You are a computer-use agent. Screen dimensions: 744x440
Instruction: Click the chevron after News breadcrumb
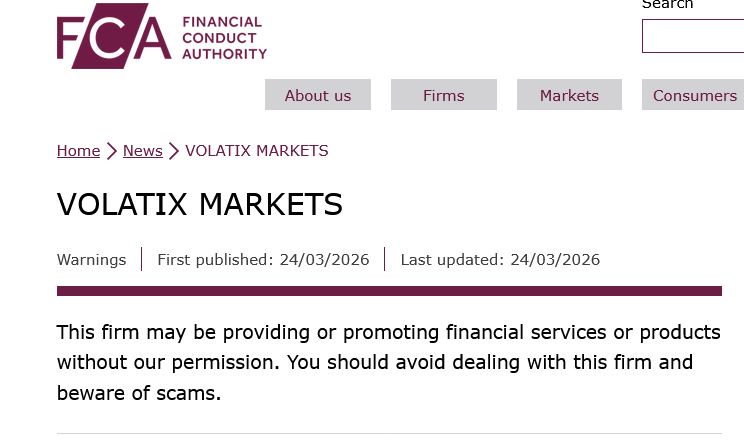tap(174, 151)
